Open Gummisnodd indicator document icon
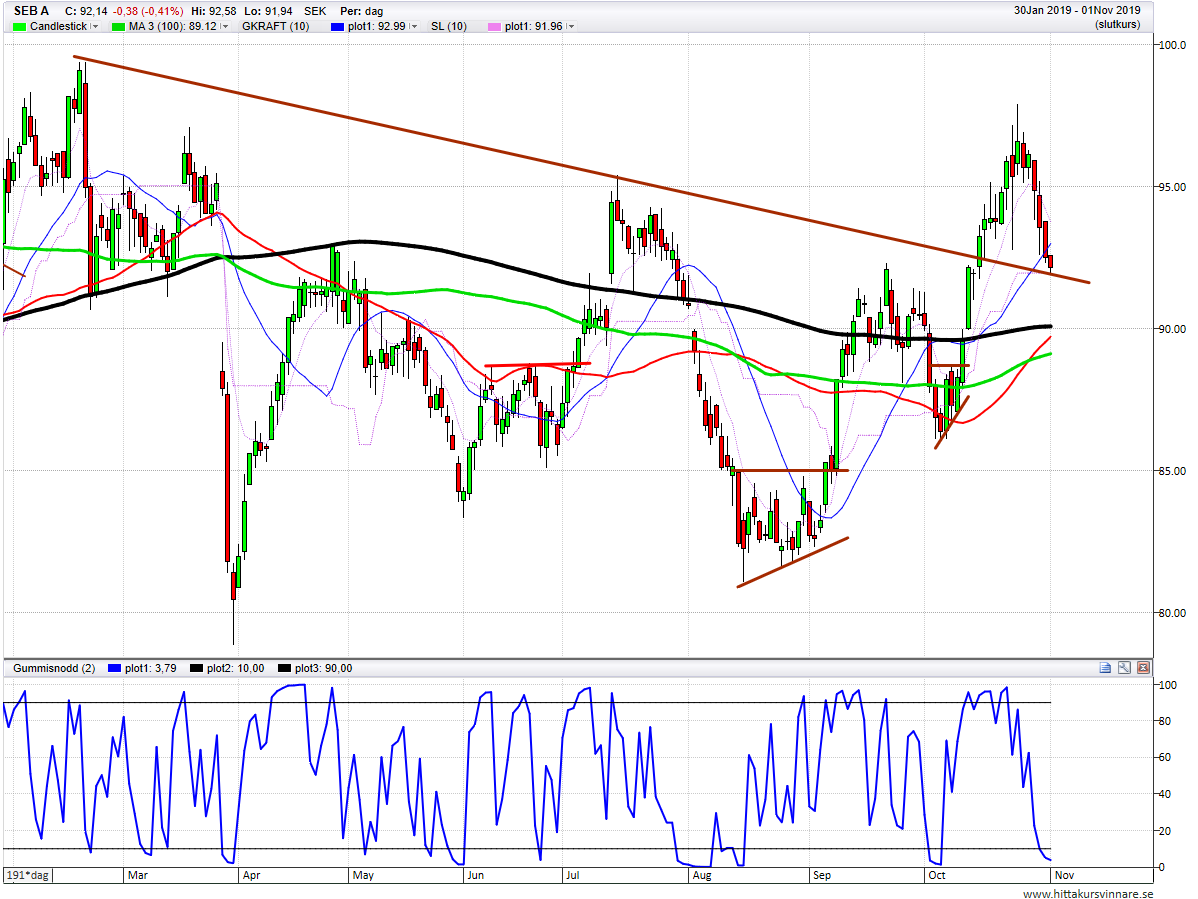The height and width of the screenshot is (899, 1198). (1105, 668)
